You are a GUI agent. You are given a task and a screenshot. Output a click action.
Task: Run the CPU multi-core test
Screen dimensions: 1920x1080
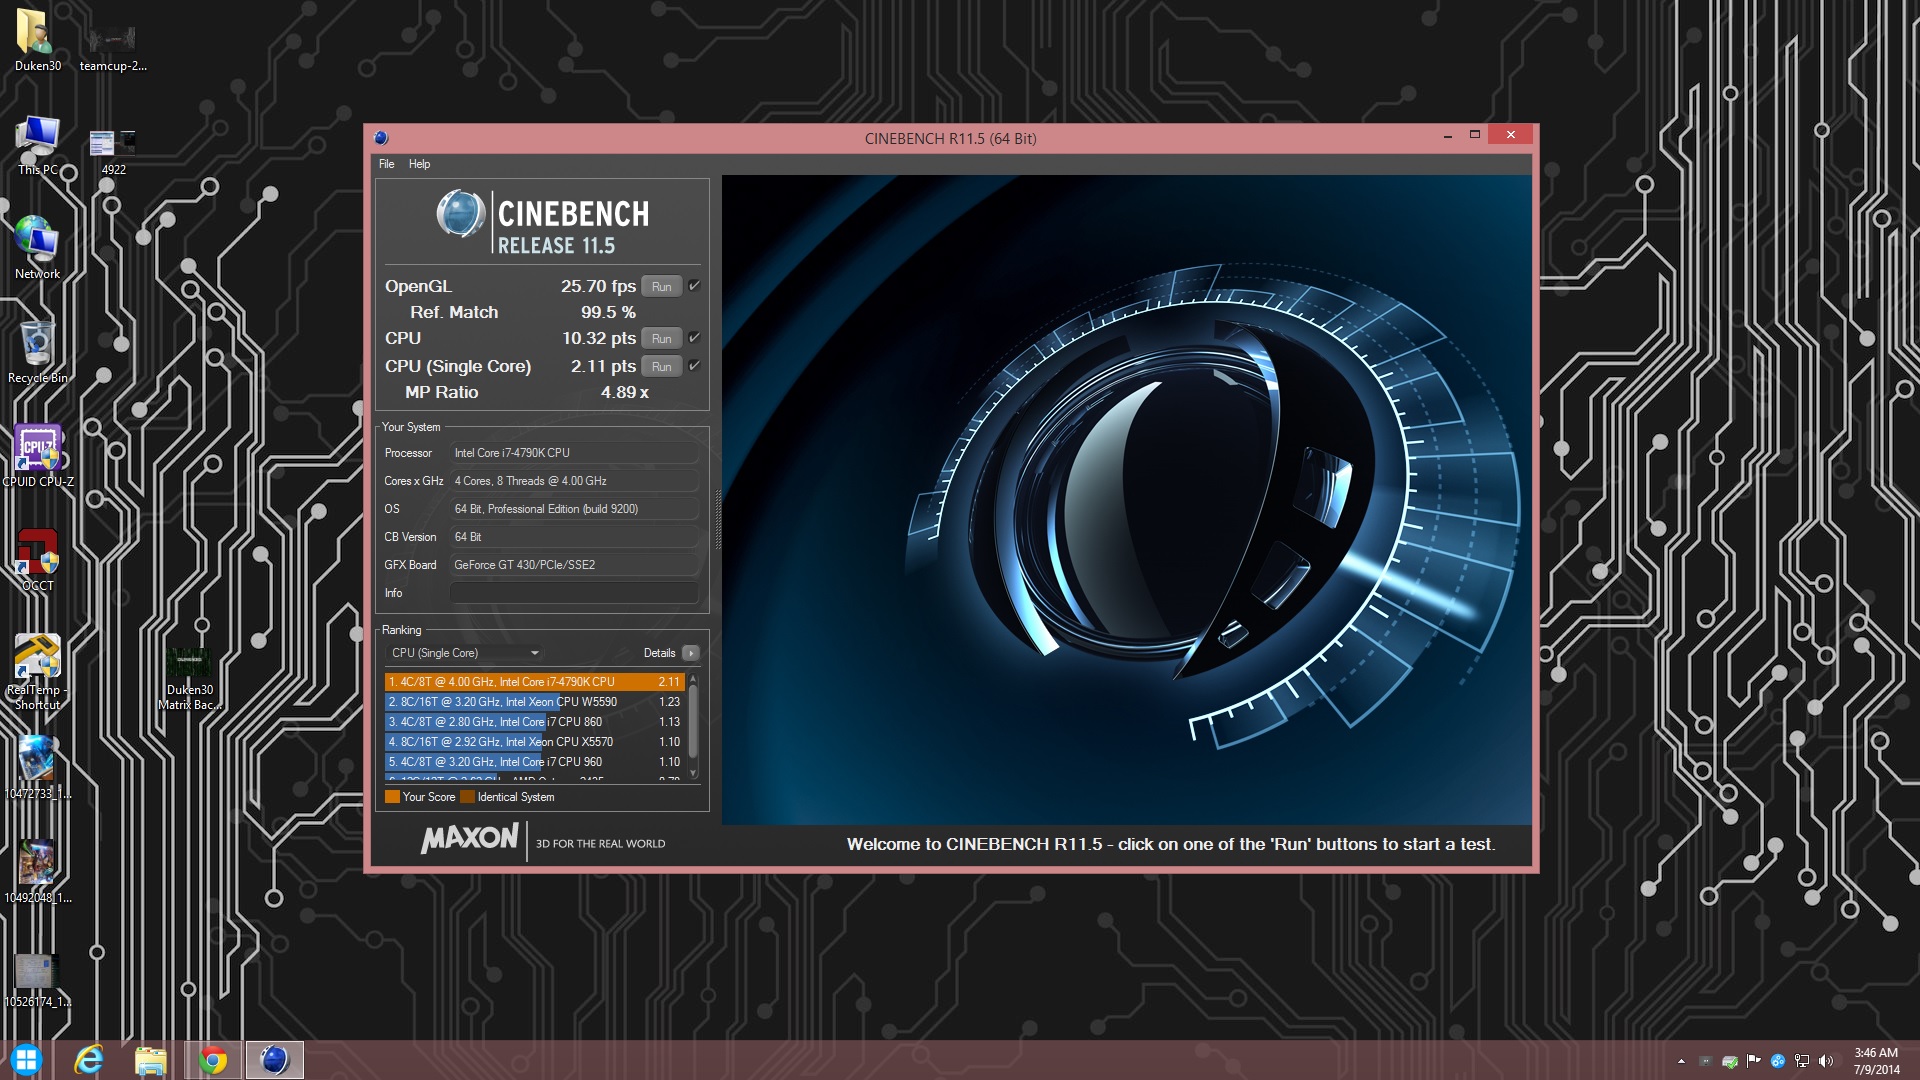point(661,339)
